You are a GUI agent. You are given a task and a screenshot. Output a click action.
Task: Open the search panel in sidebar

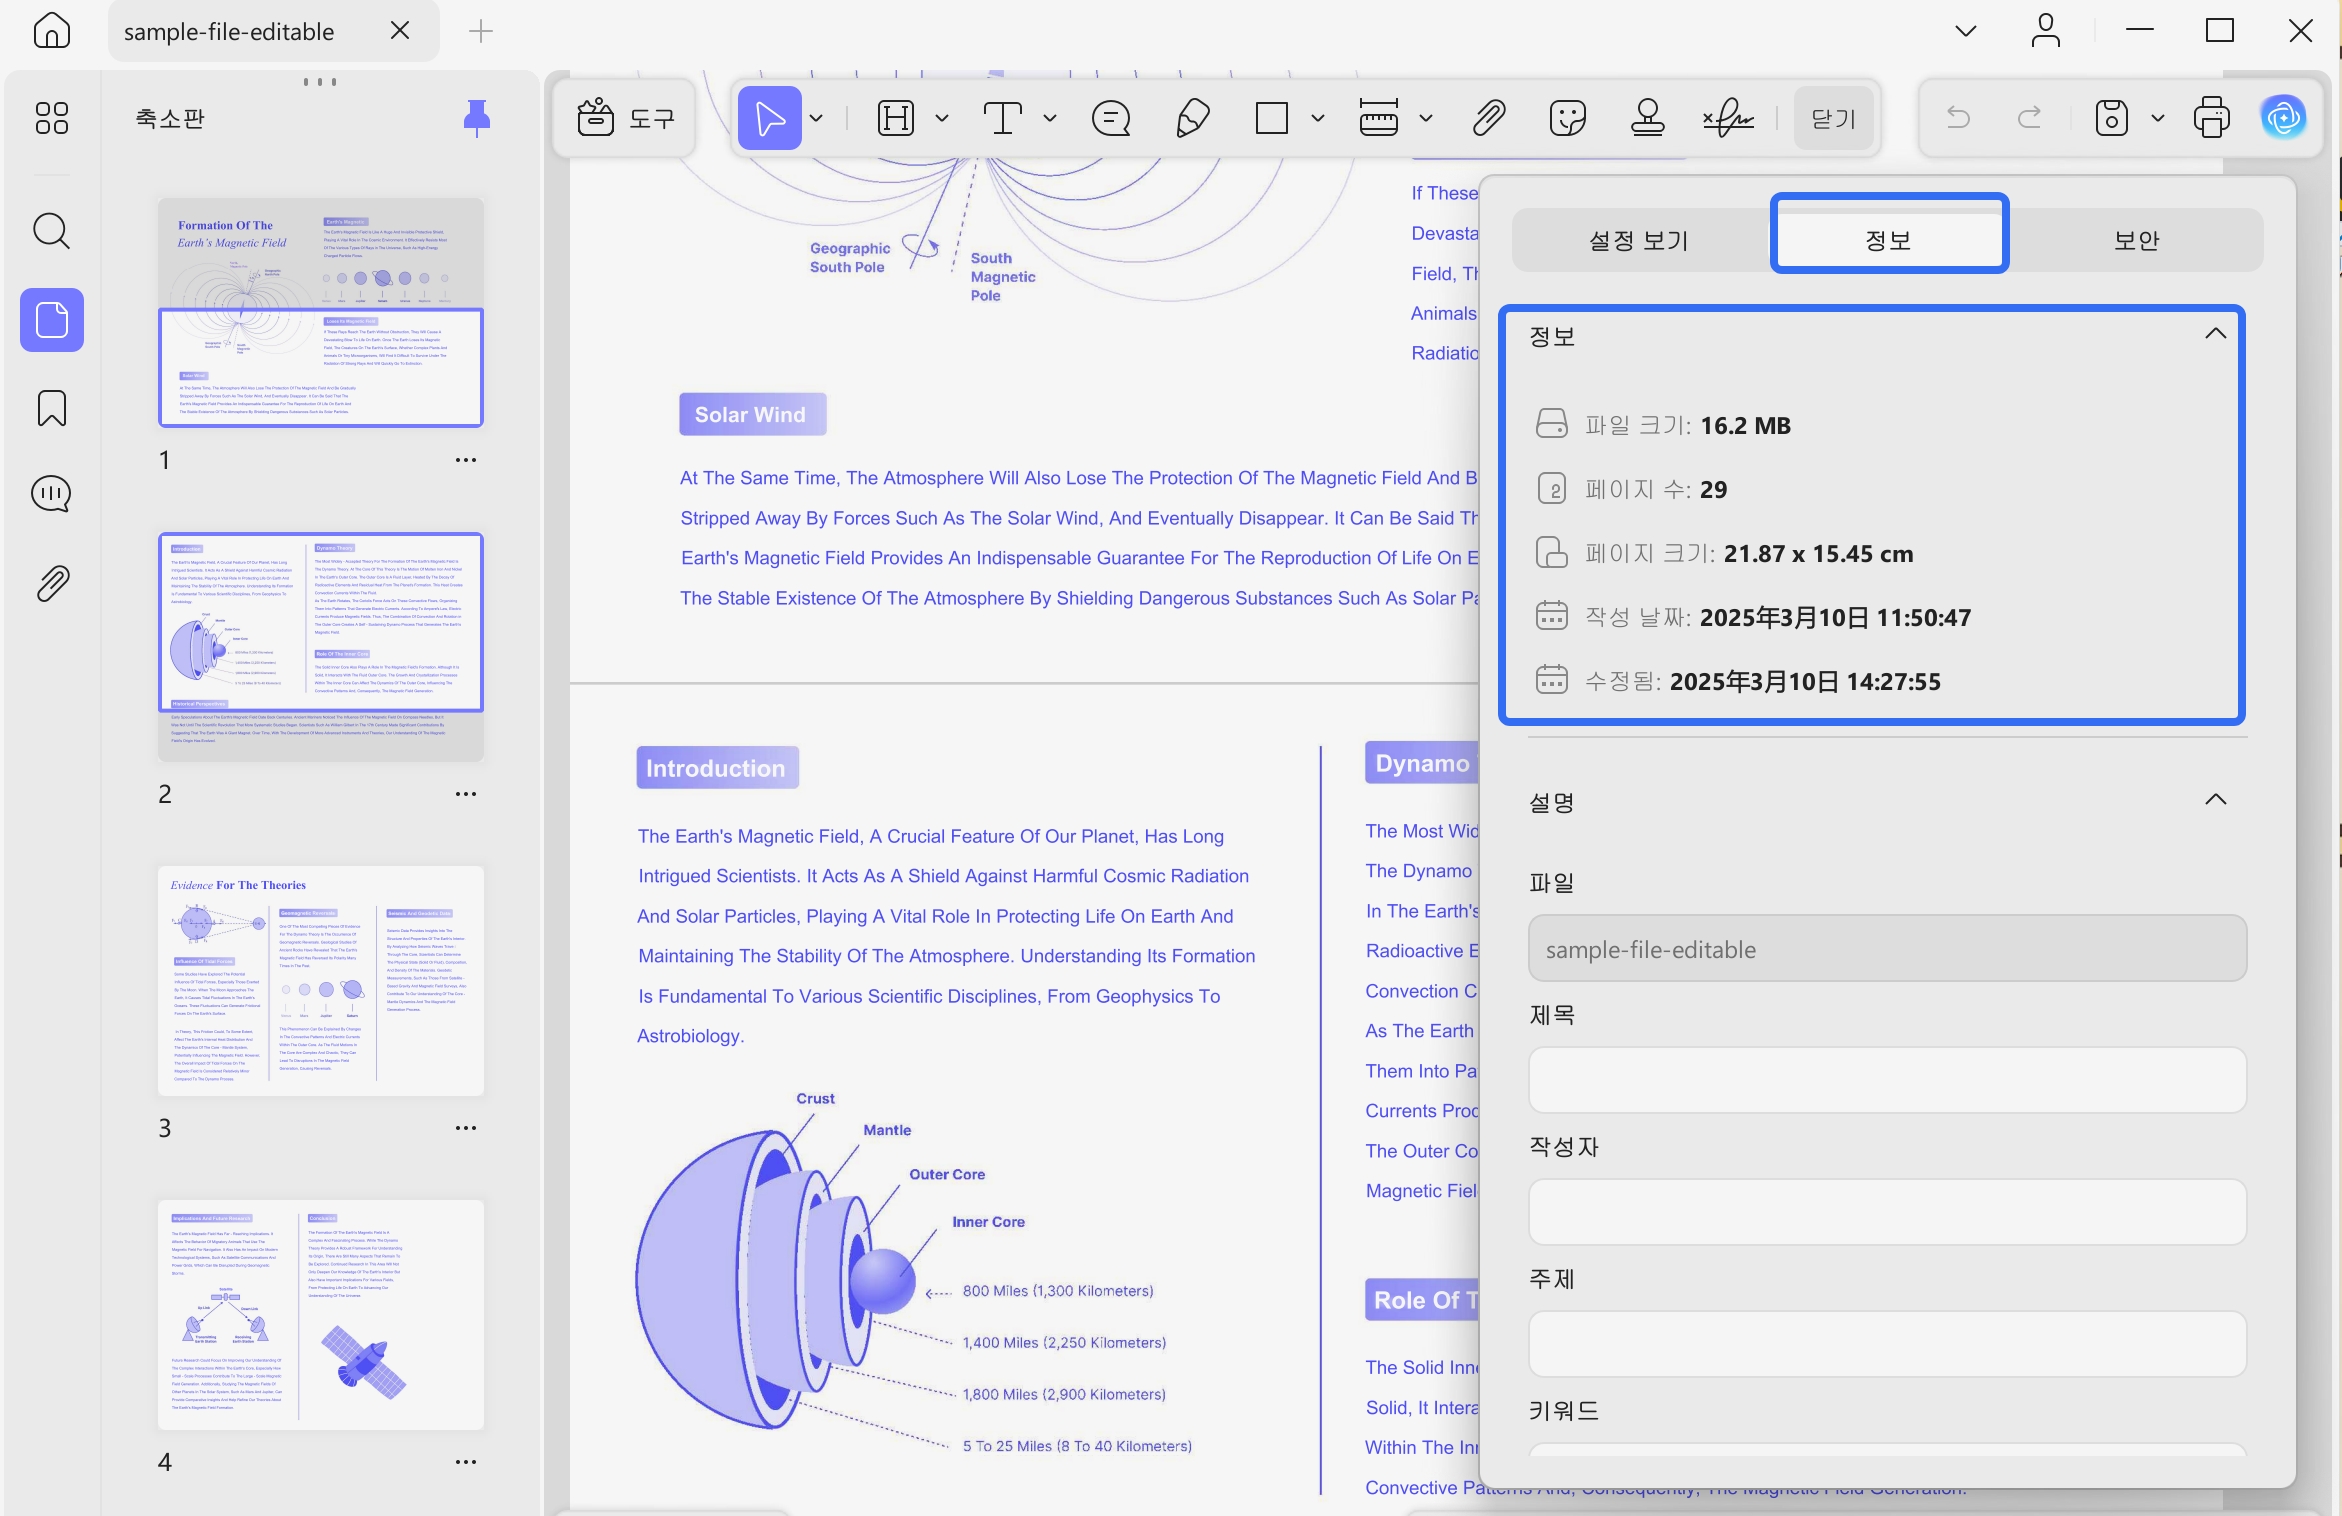52,231
